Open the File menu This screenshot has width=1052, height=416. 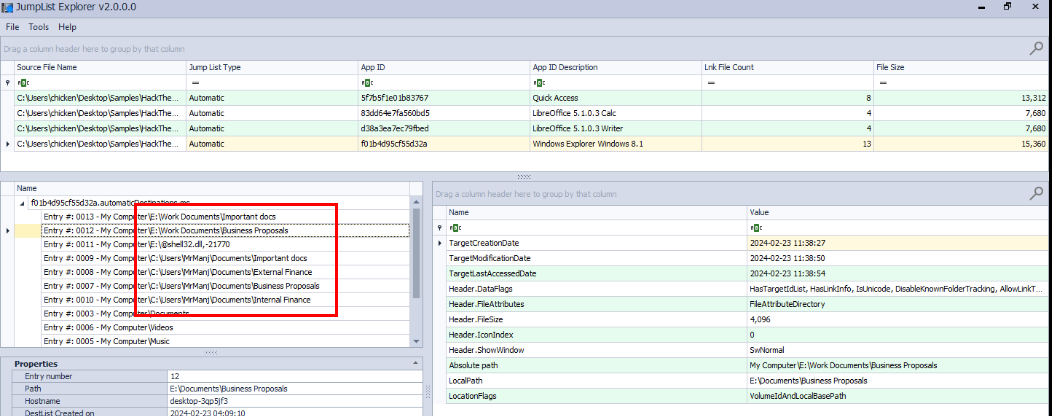click(13, 27)
